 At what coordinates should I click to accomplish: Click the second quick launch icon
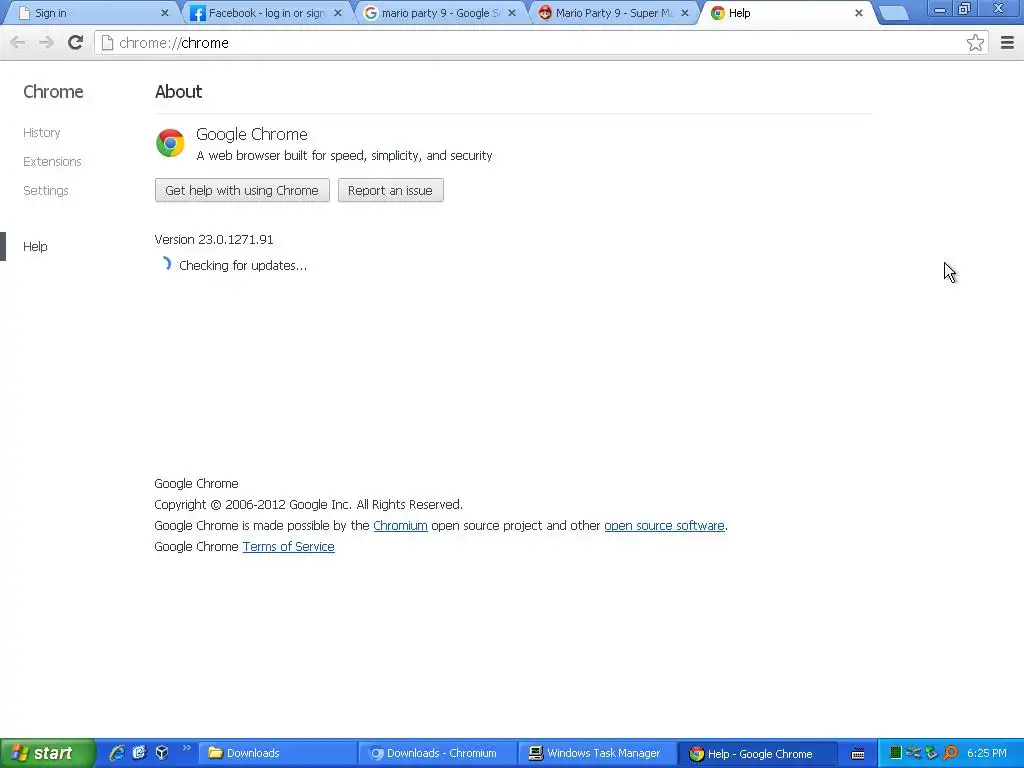coord(139,753)
